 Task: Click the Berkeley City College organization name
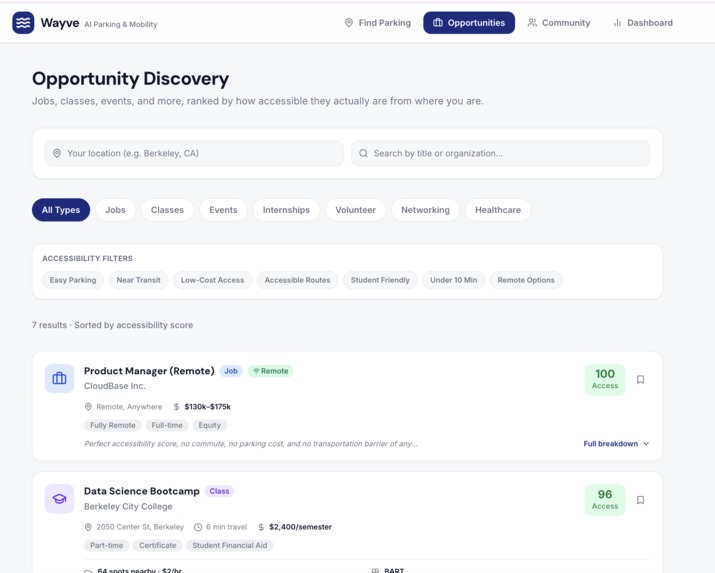[x=128, y=506]
